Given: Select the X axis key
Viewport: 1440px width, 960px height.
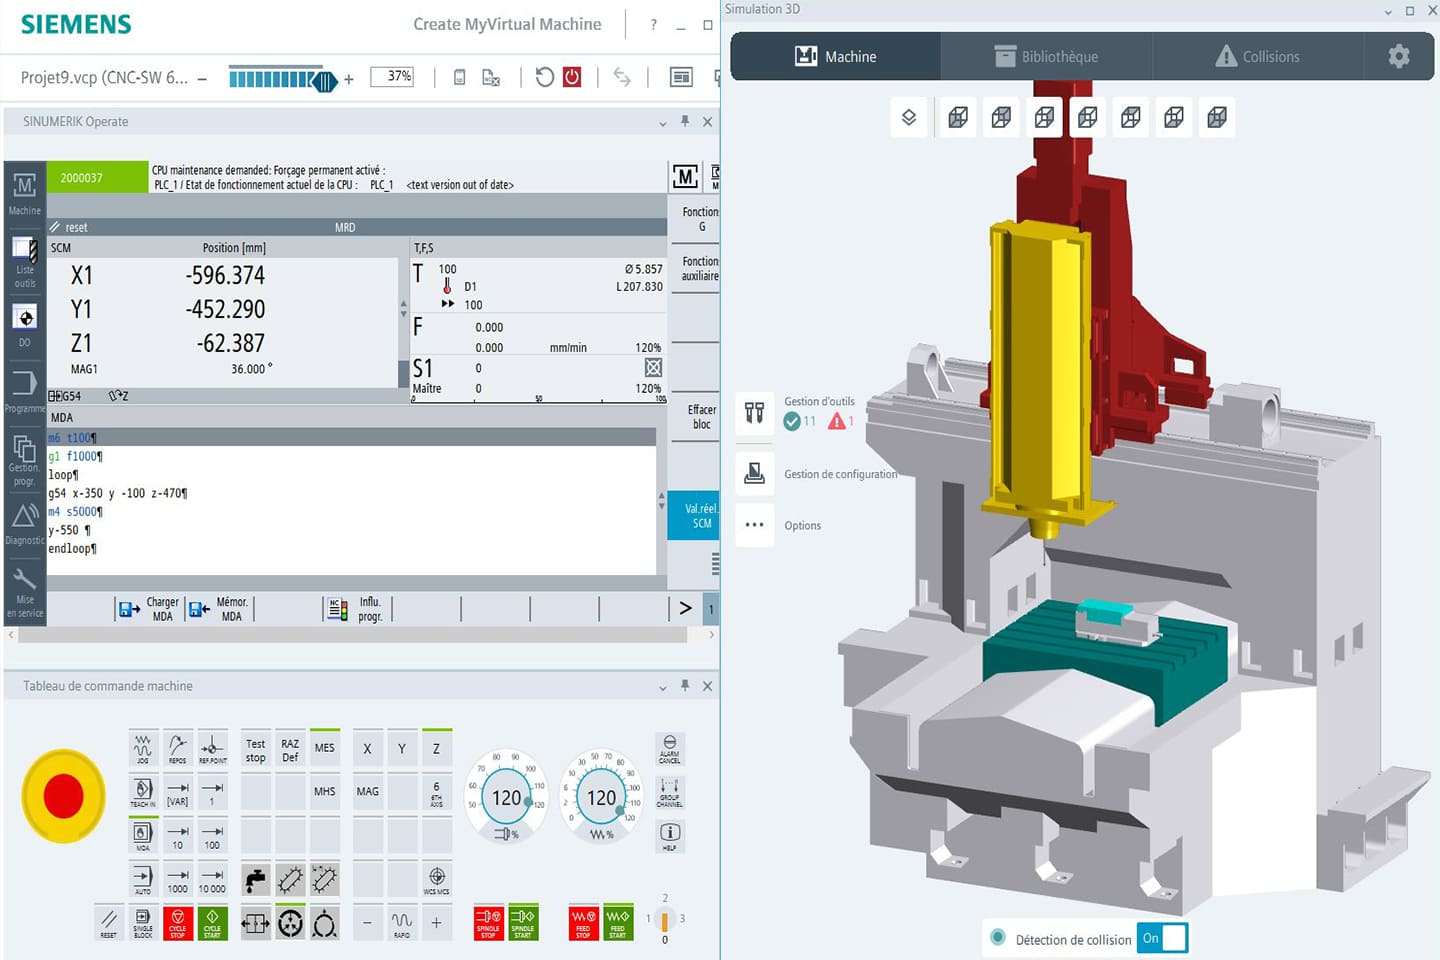Looking at the screenshot, I should [367, 749].
